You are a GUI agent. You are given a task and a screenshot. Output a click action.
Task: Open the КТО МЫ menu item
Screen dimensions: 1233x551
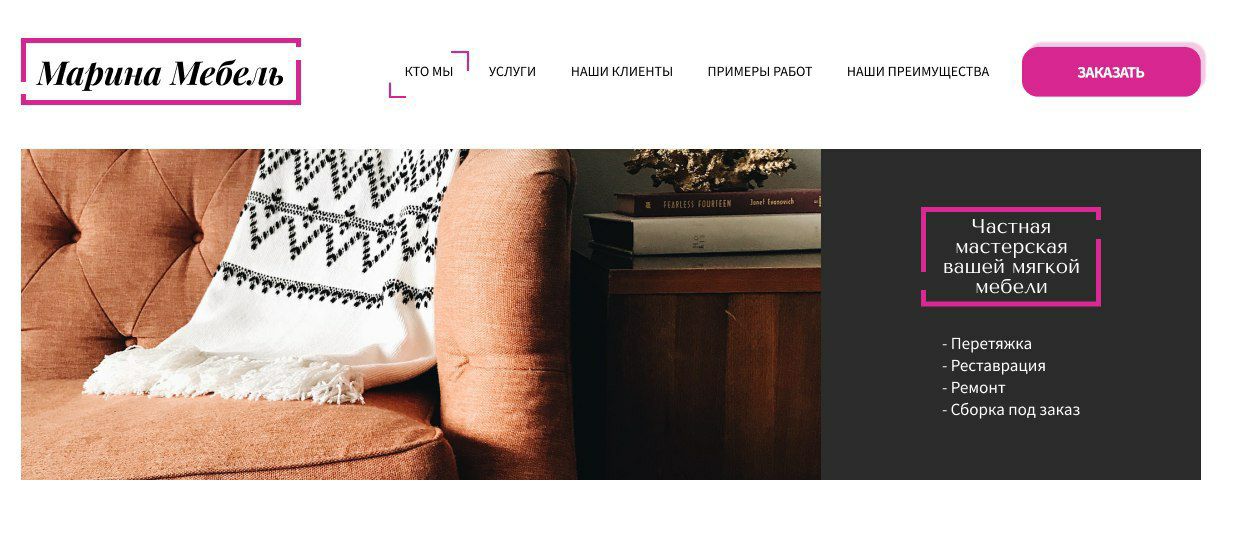[x=429, y=72]
